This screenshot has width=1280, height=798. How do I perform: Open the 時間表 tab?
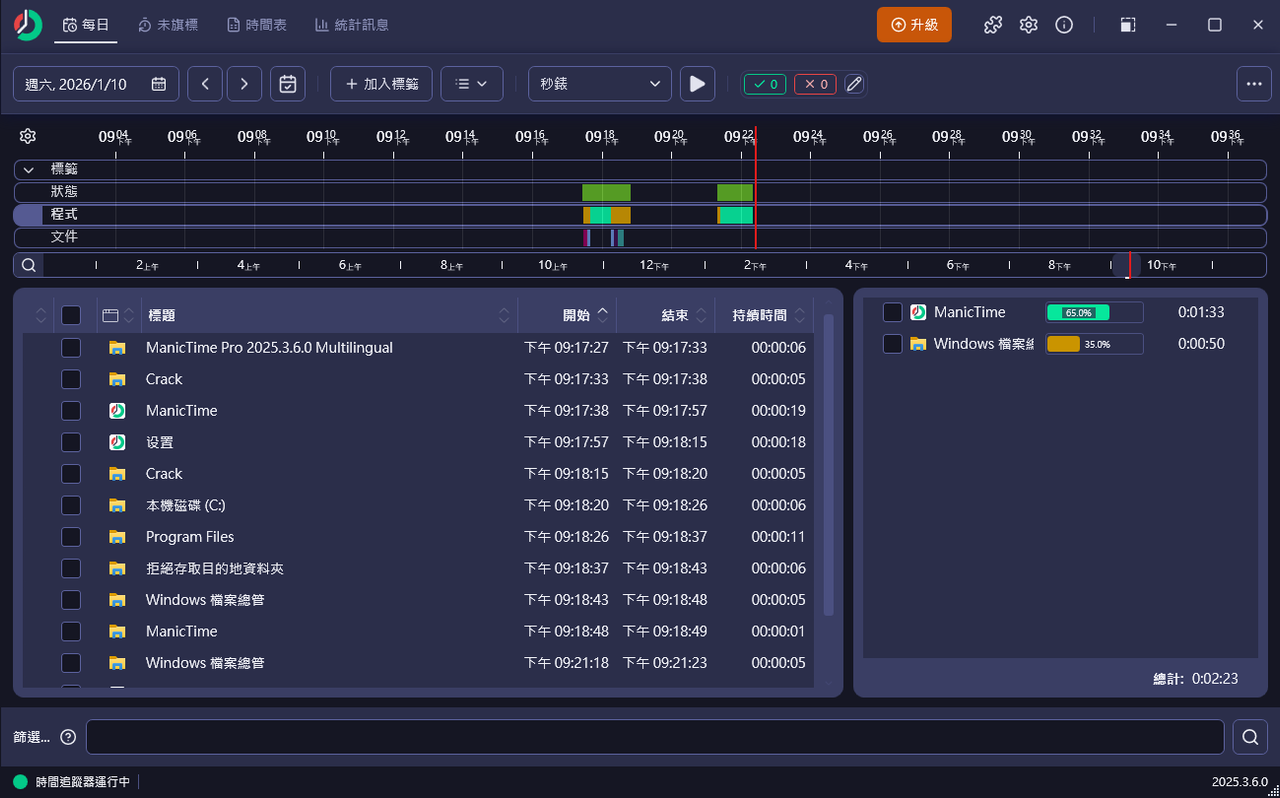257,25
